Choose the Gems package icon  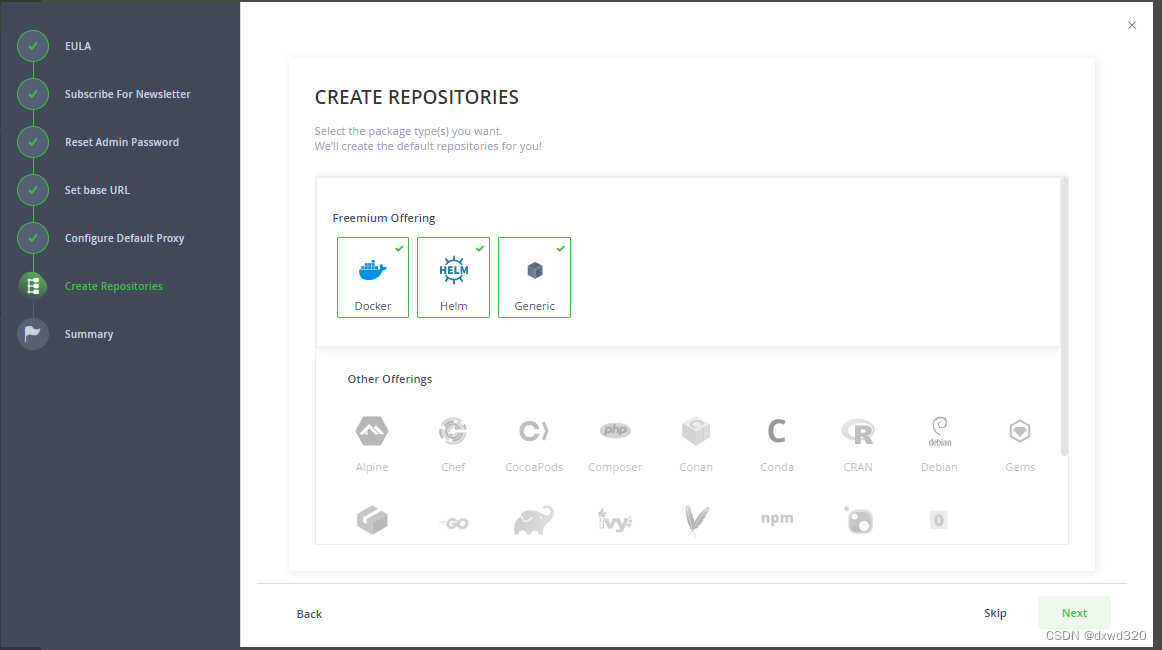(1020, 431)
